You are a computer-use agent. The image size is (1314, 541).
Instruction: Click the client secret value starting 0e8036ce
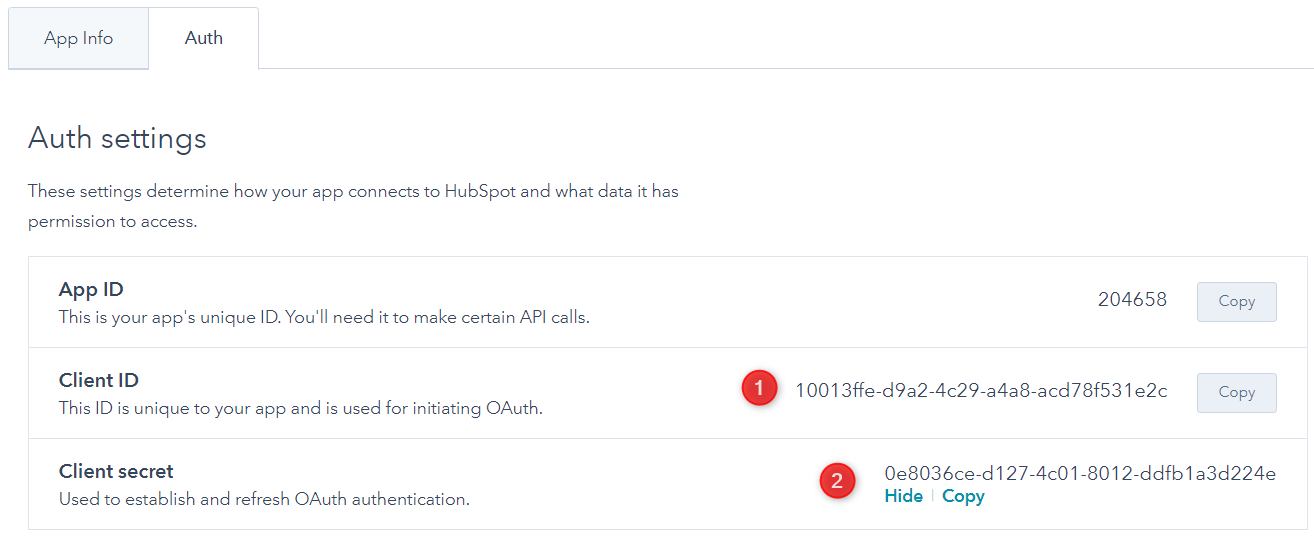pyautogui.click(x=1080, y=474)
